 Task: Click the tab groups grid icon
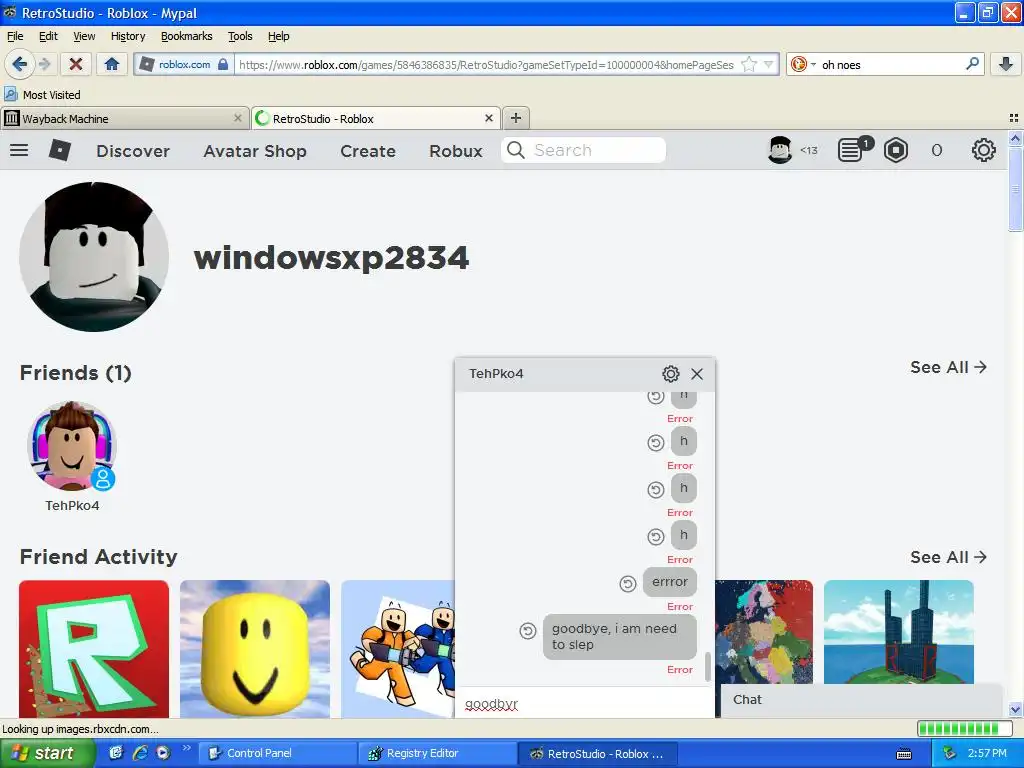click(x=1014, y=118)
